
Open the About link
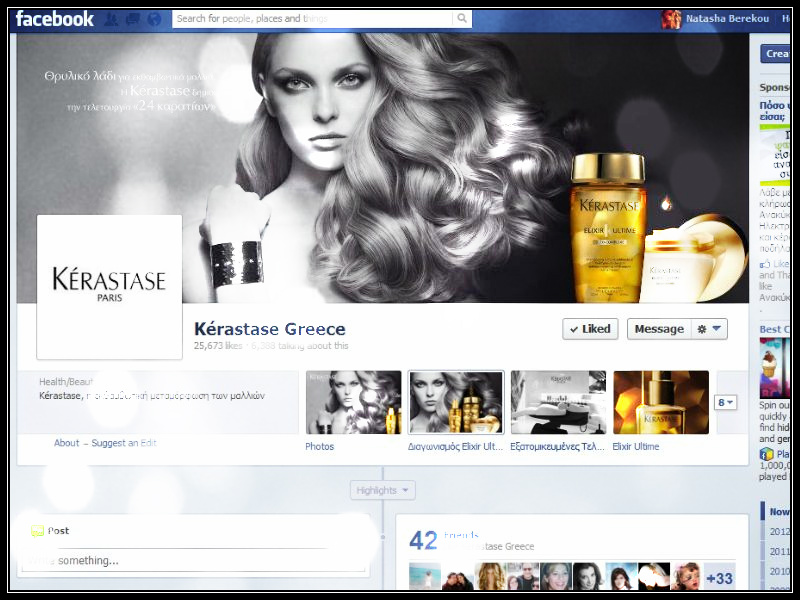tap(67, 443)
